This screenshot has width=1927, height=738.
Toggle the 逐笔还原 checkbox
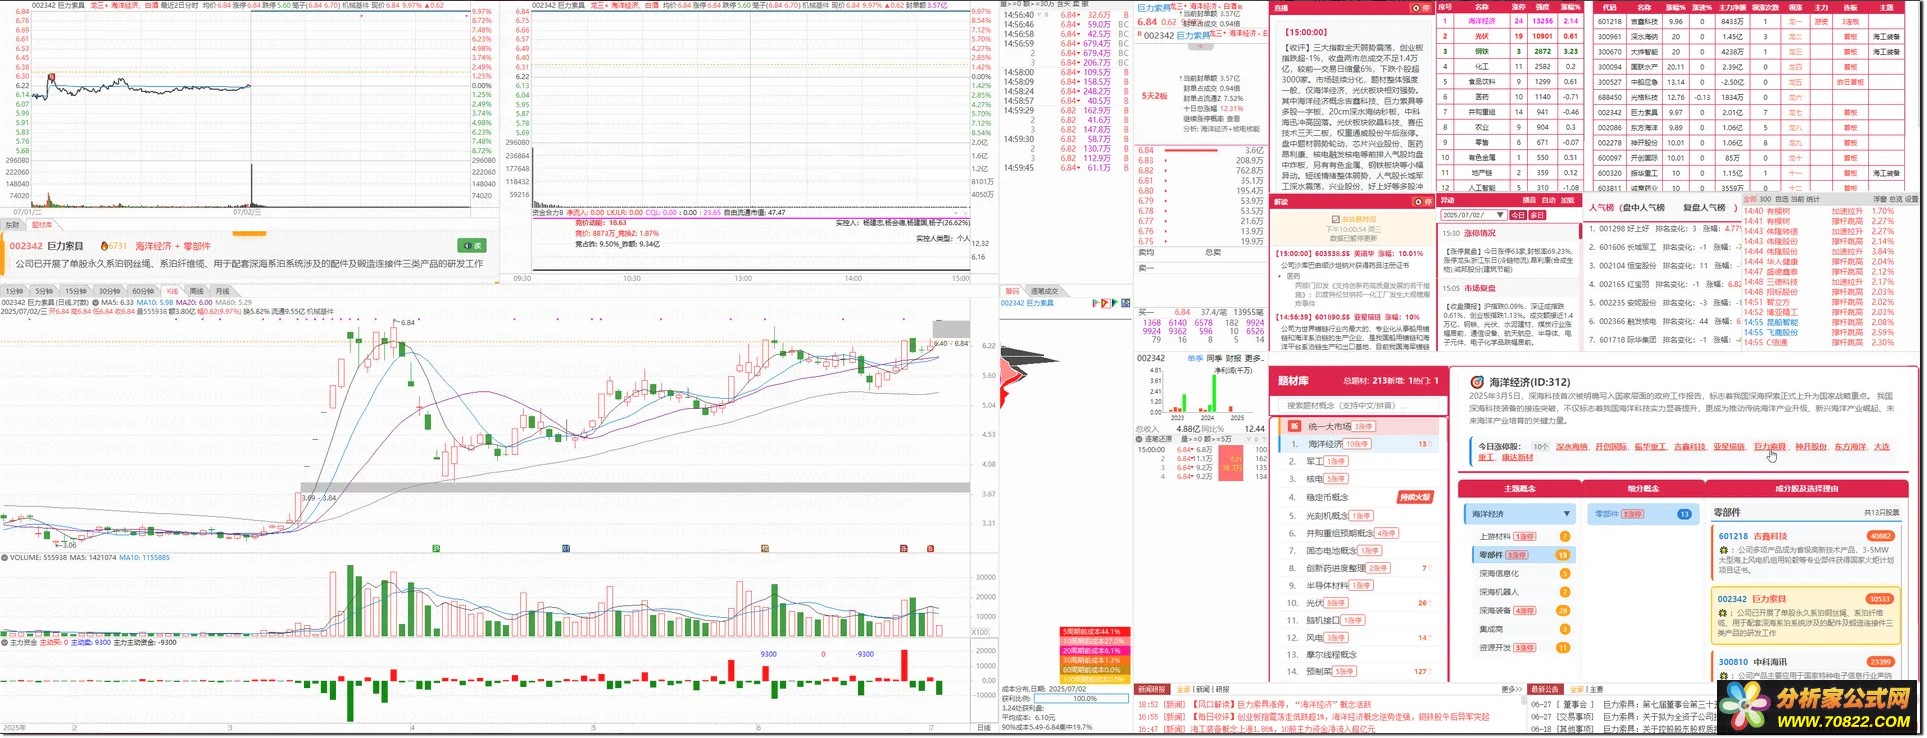[x=1140, y=439]
